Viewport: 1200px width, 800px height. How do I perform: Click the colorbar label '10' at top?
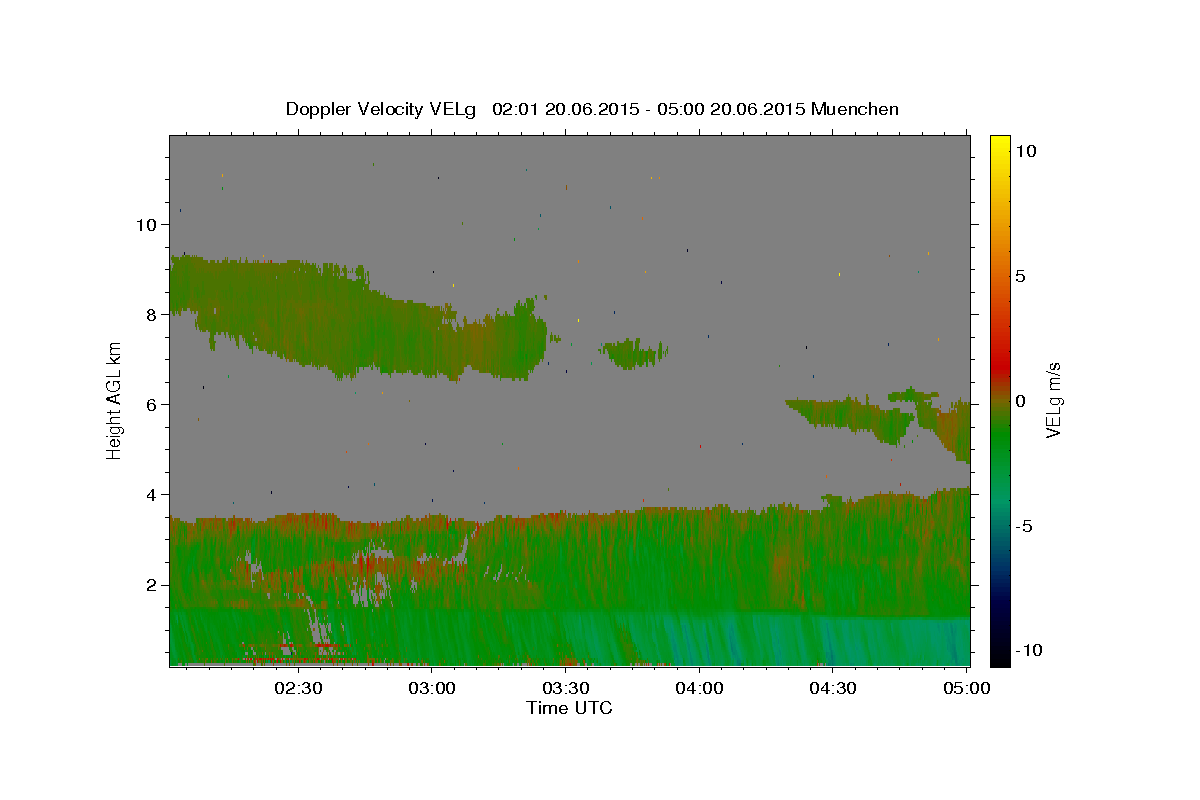coord(1026,151)
